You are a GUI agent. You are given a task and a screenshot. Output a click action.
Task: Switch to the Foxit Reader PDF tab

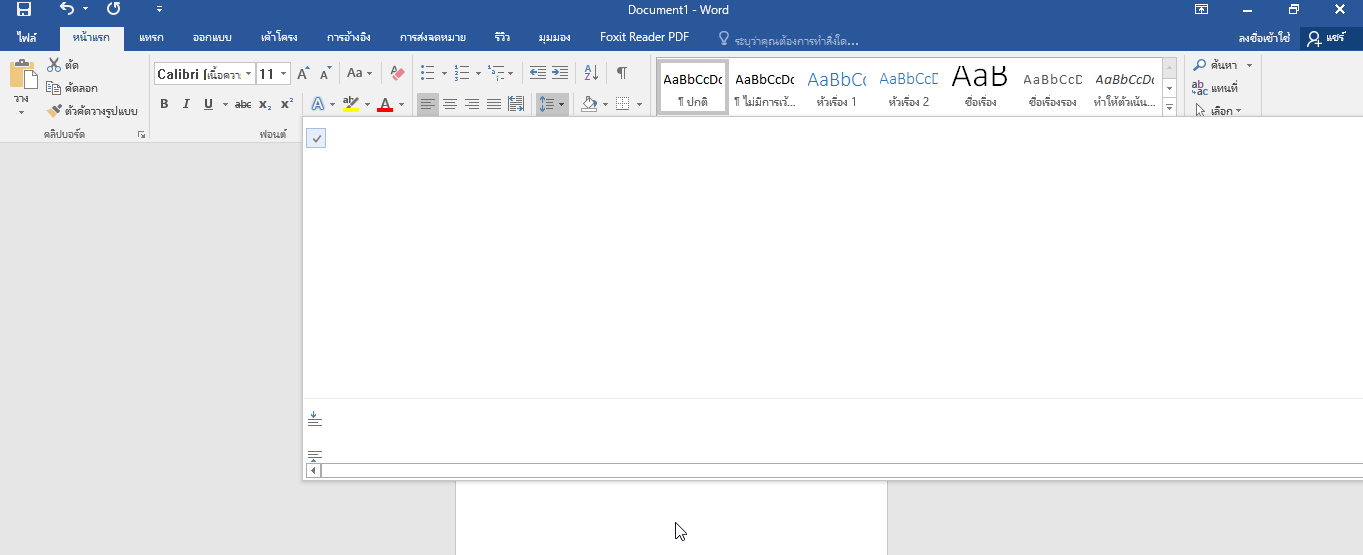coord(644,38)
